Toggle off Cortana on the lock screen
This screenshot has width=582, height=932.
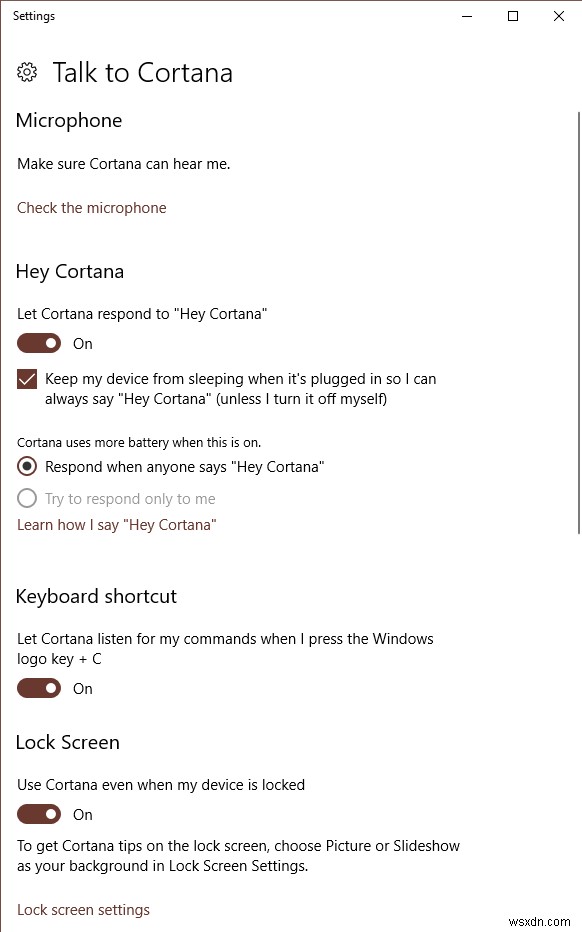pos(38,814)
